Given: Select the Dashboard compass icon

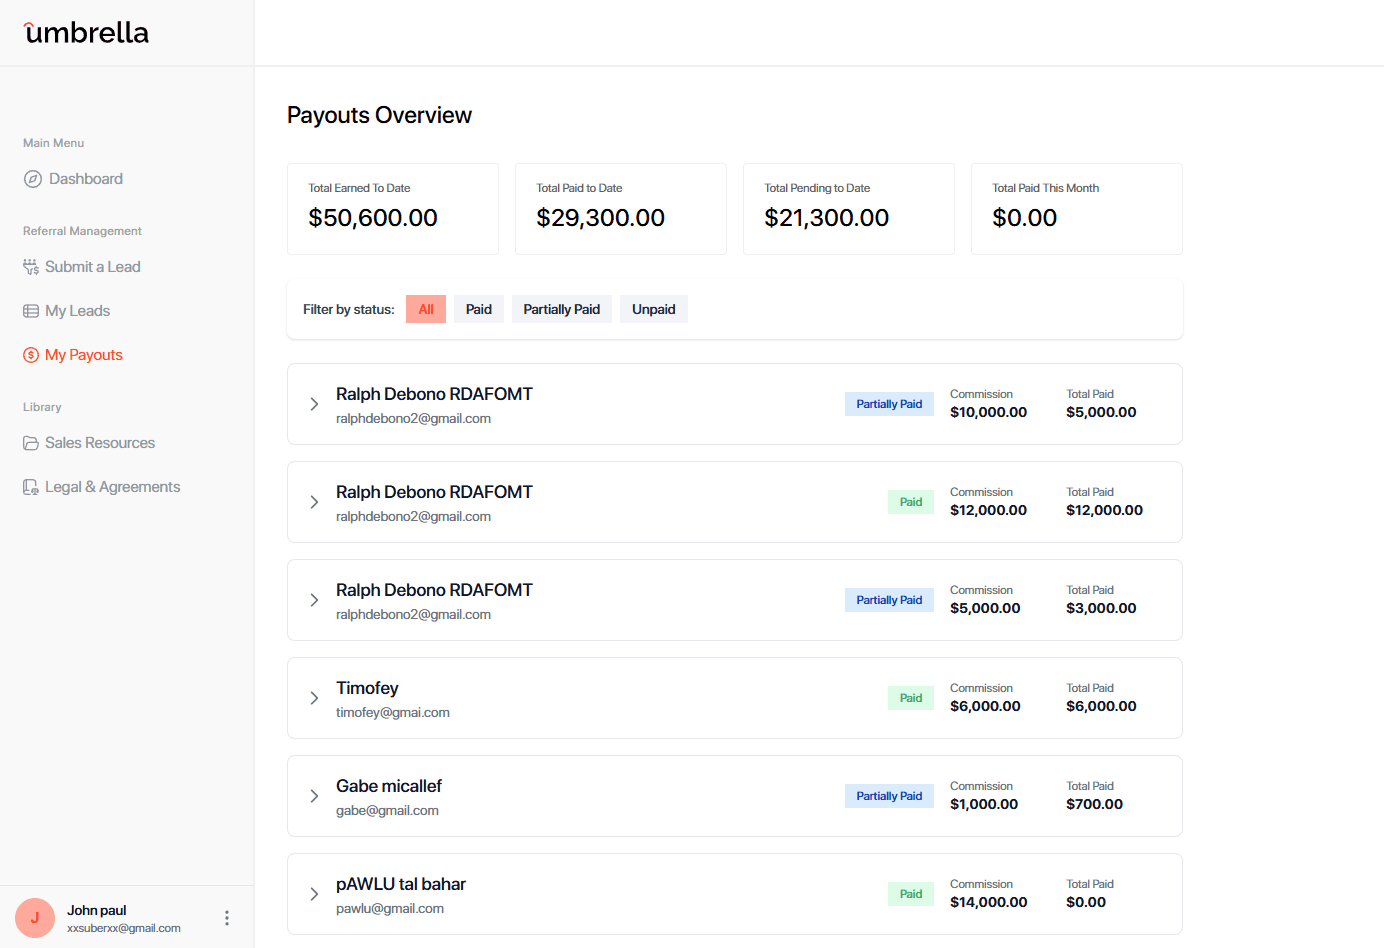Looking at the screenshot, I should click(30, 178).
